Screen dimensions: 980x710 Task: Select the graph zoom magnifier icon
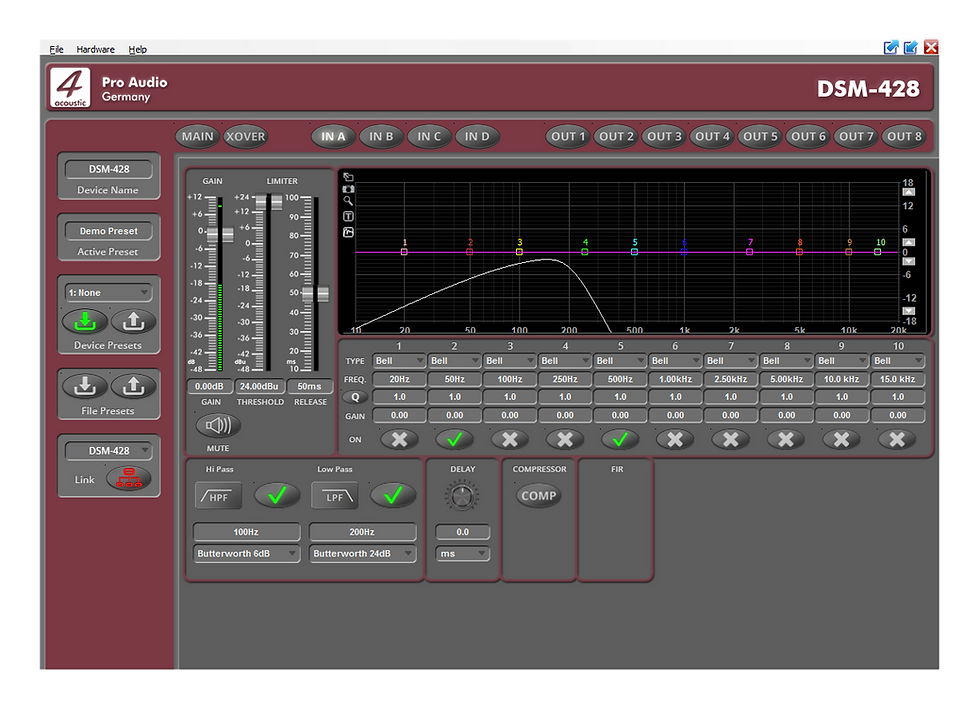tap(348, 201)
